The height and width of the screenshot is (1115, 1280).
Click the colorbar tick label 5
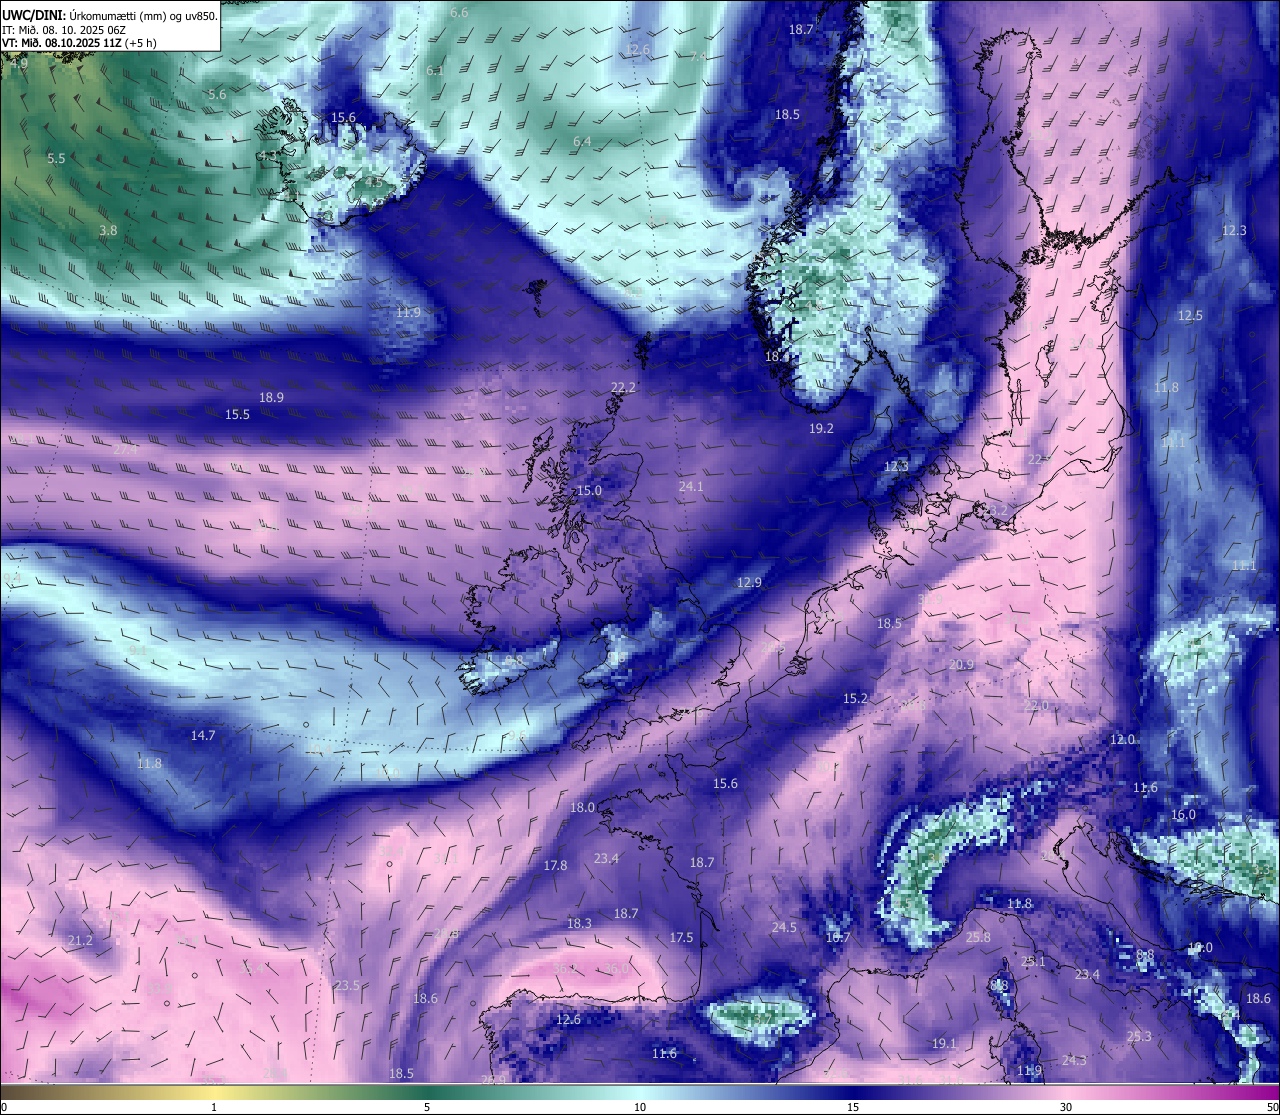coord(427,1107)
